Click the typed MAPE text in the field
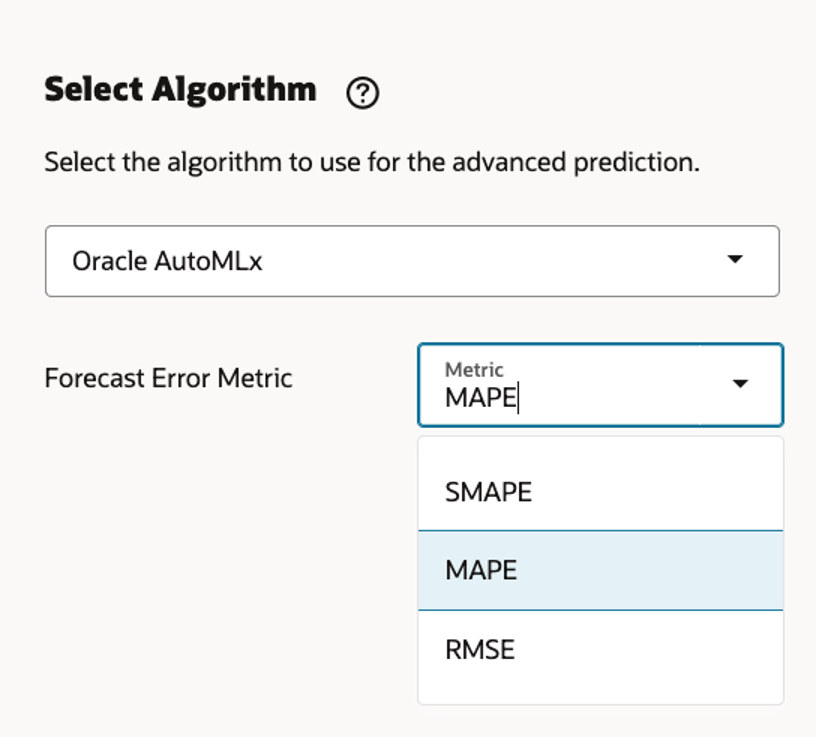The height and width of the screenshot is (738, 816). (480, 398)
